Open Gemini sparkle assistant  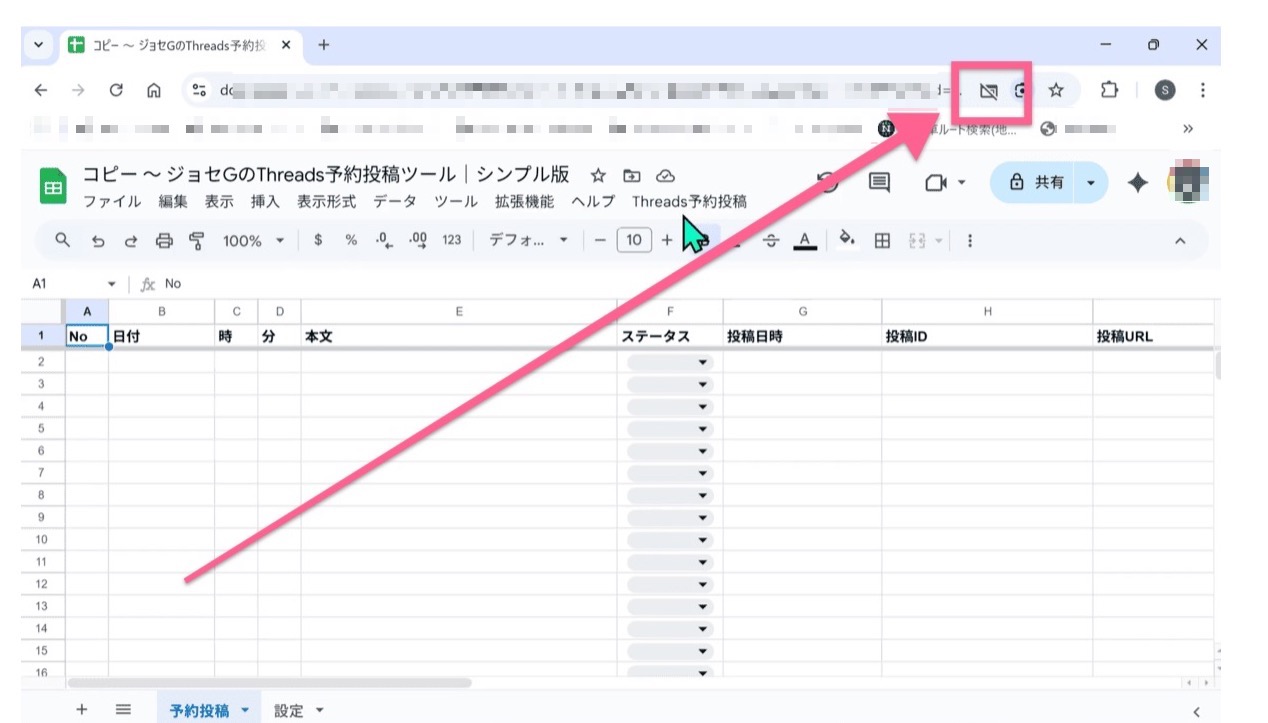click(1137, 182)
